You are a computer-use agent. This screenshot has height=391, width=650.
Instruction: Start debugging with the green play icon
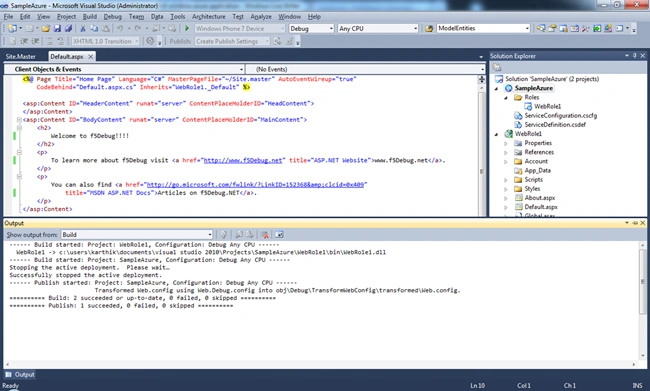[x=187, y=28]
